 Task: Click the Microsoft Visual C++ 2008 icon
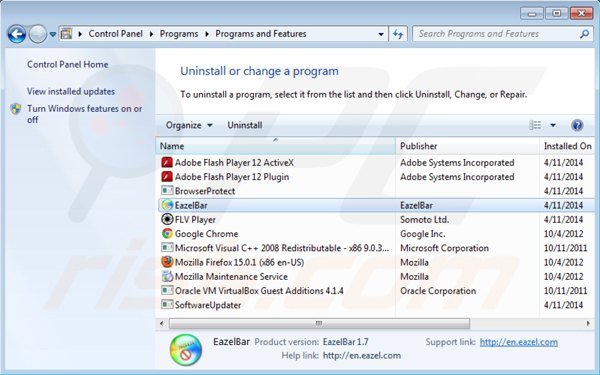(x=167, y=248)
